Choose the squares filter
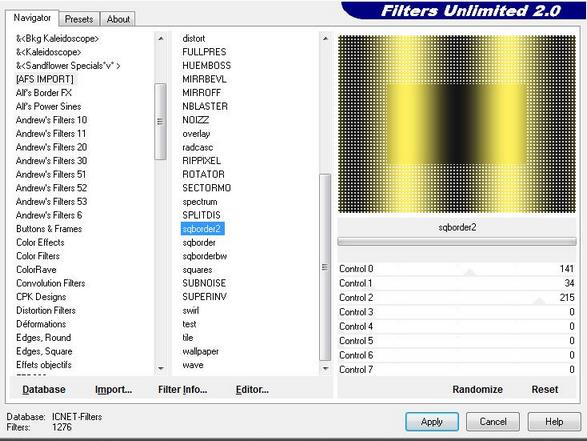This screenshot has height=441, width=587. pyautogui.click(x=197, y=270)
